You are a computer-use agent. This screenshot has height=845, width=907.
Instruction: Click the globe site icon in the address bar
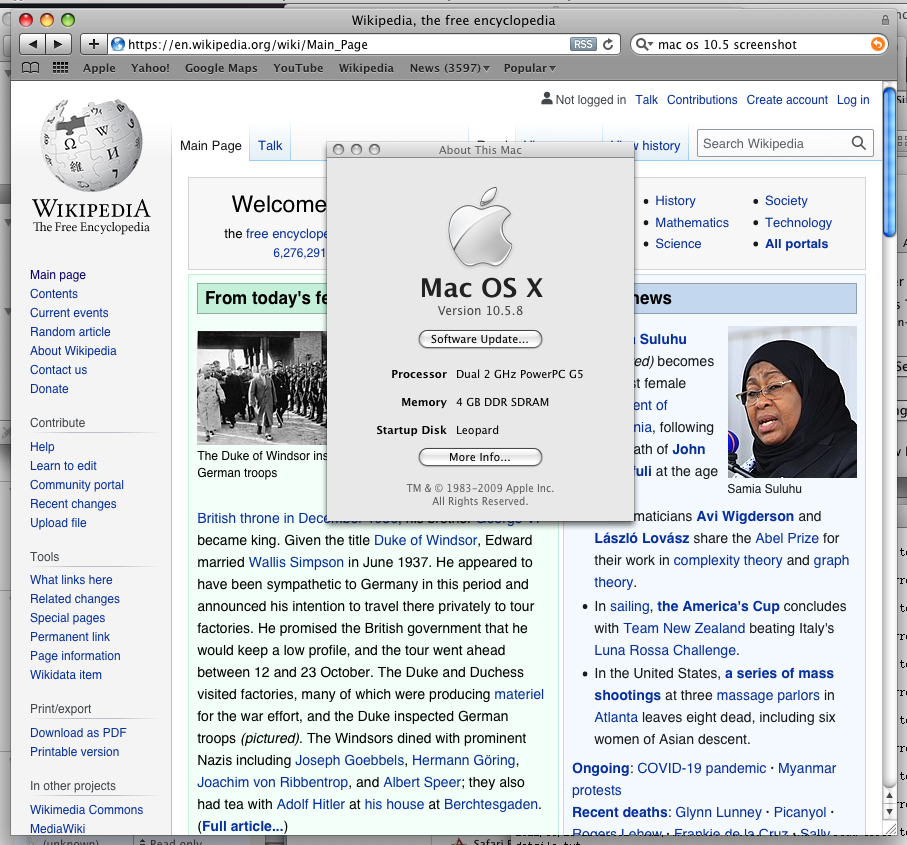coord(118,44)
